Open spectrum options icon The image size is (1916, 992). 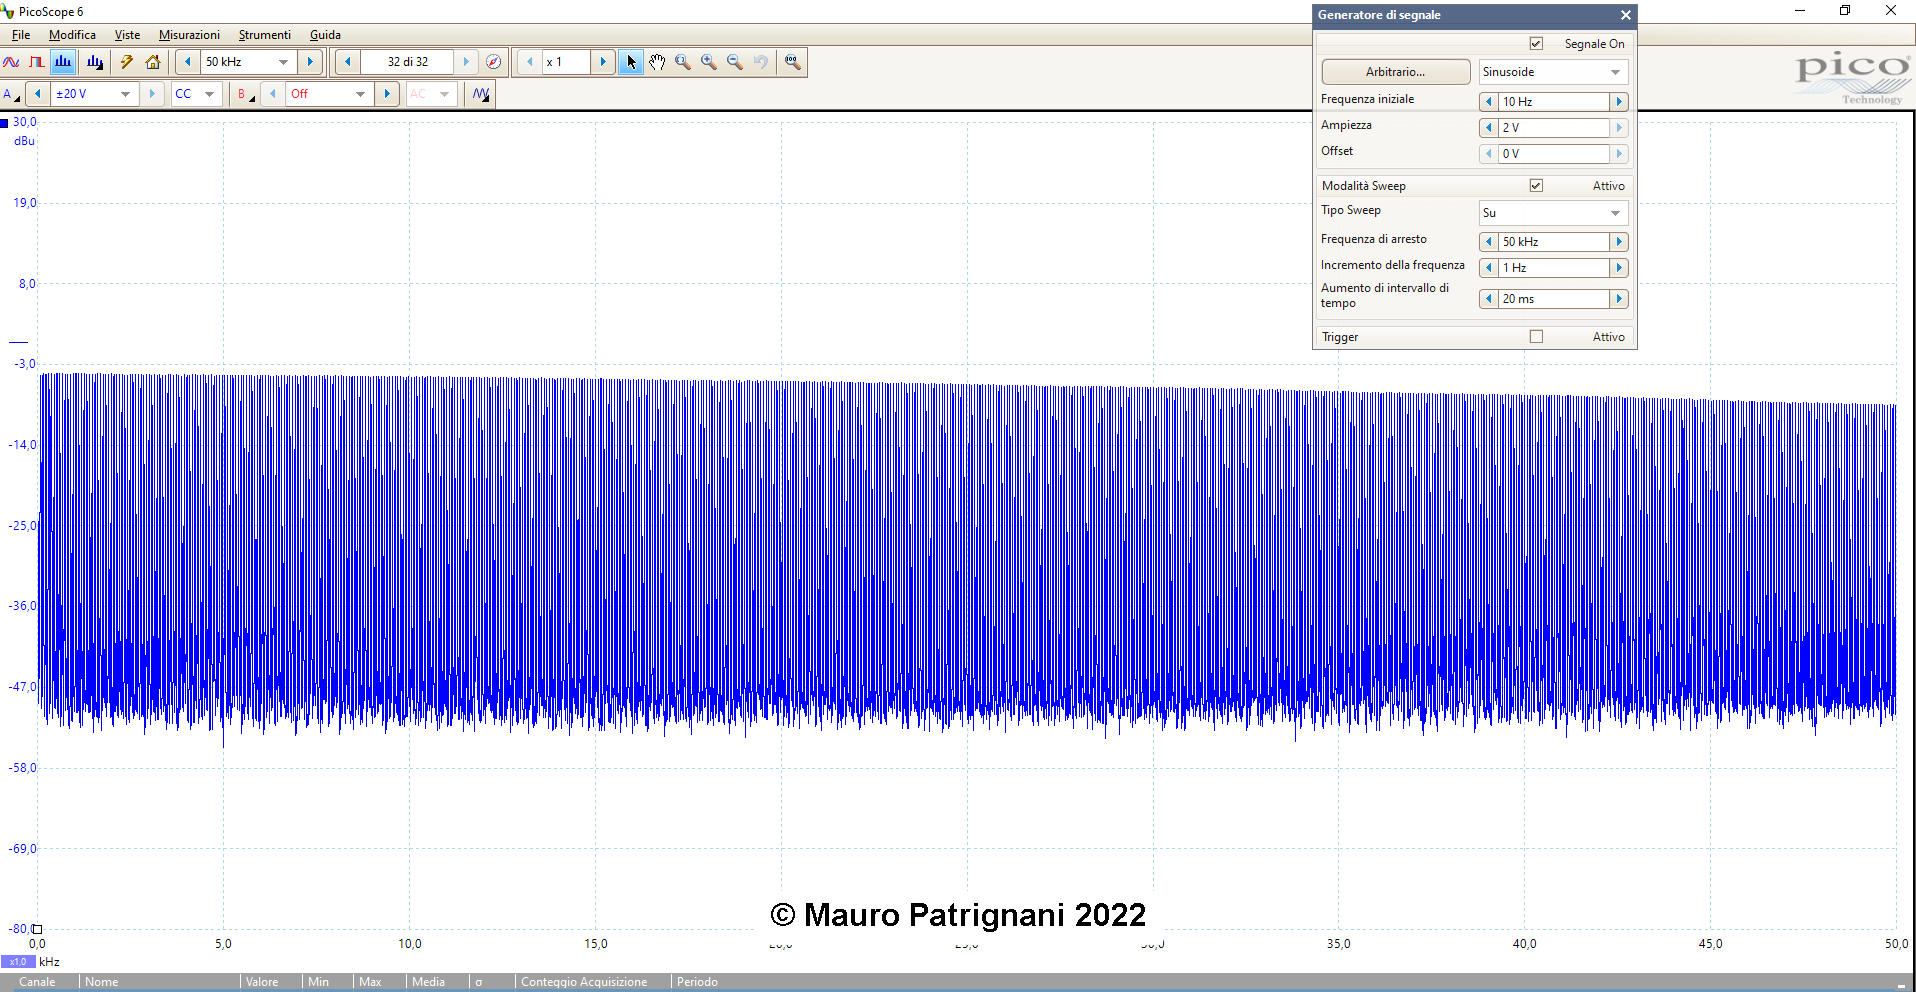pos(95,62)
